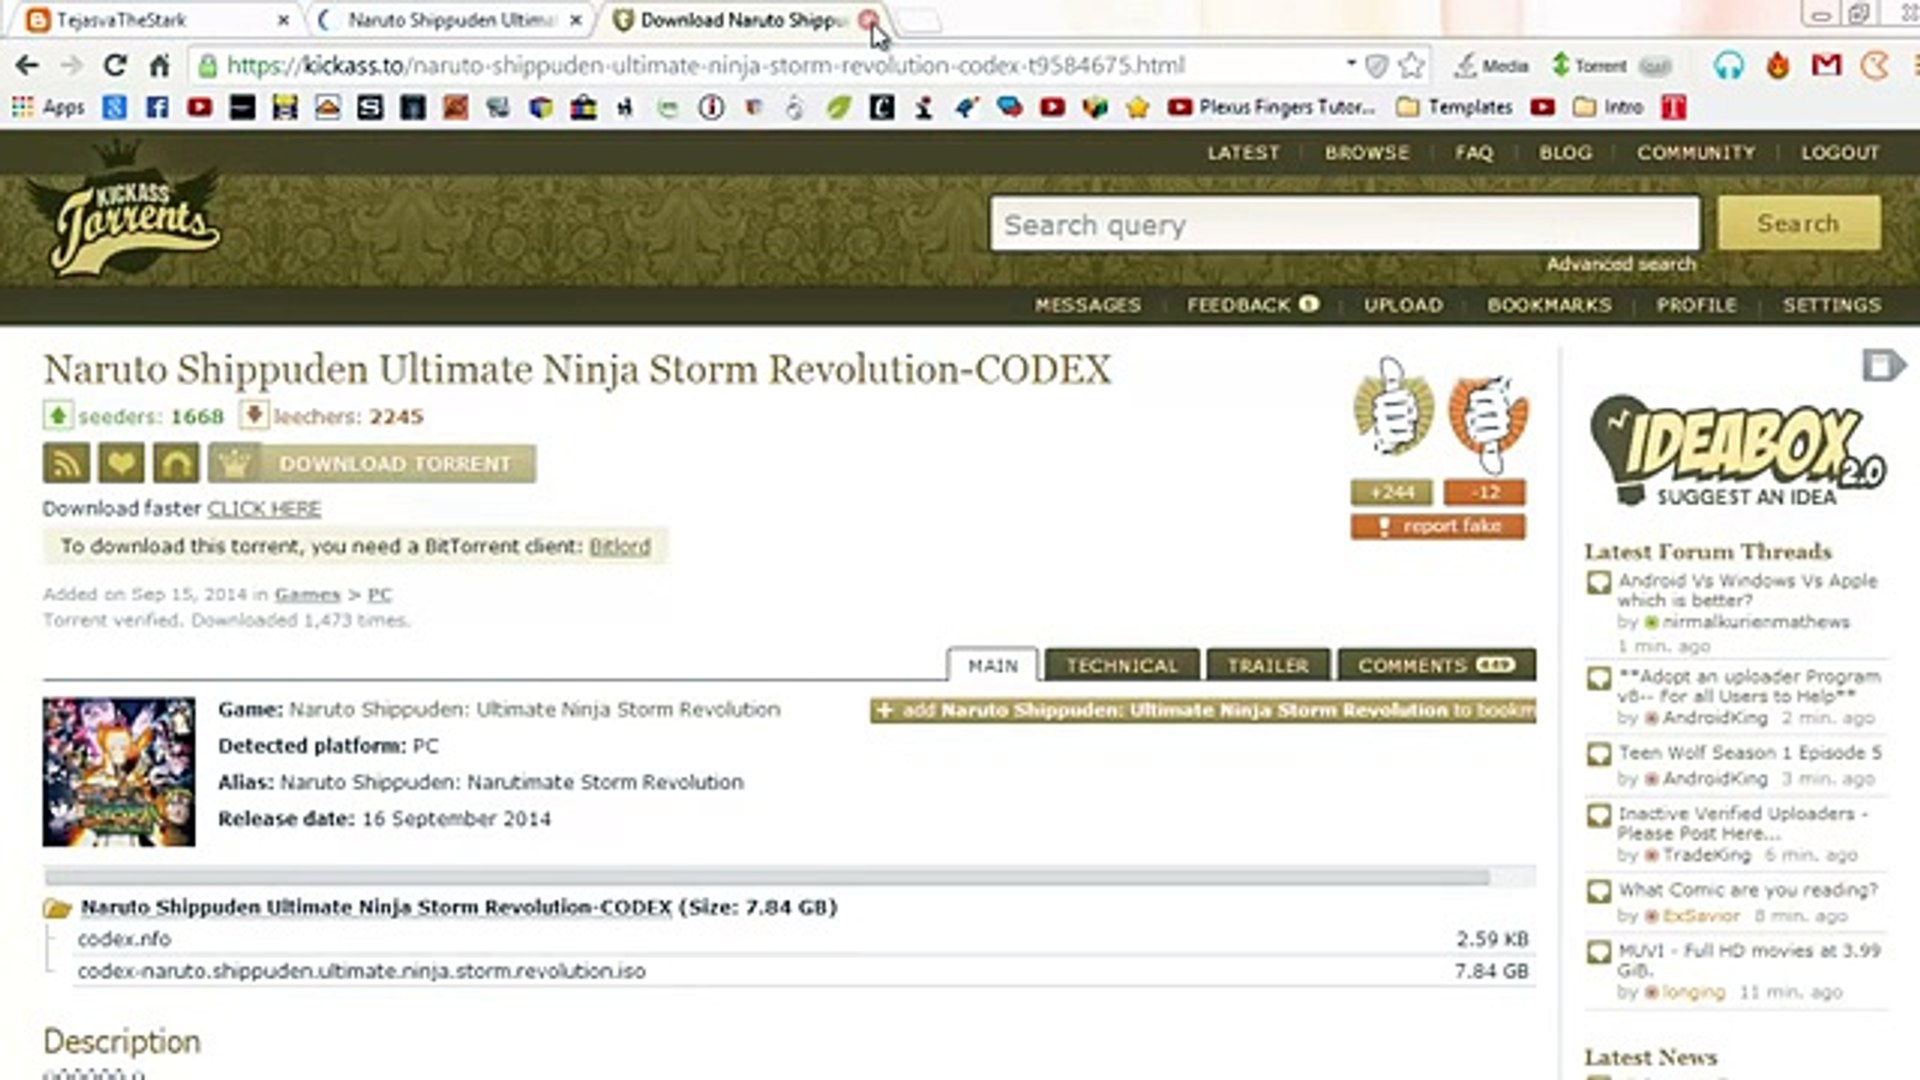
Task: Click the report fake button
Action: point(1438,526)
